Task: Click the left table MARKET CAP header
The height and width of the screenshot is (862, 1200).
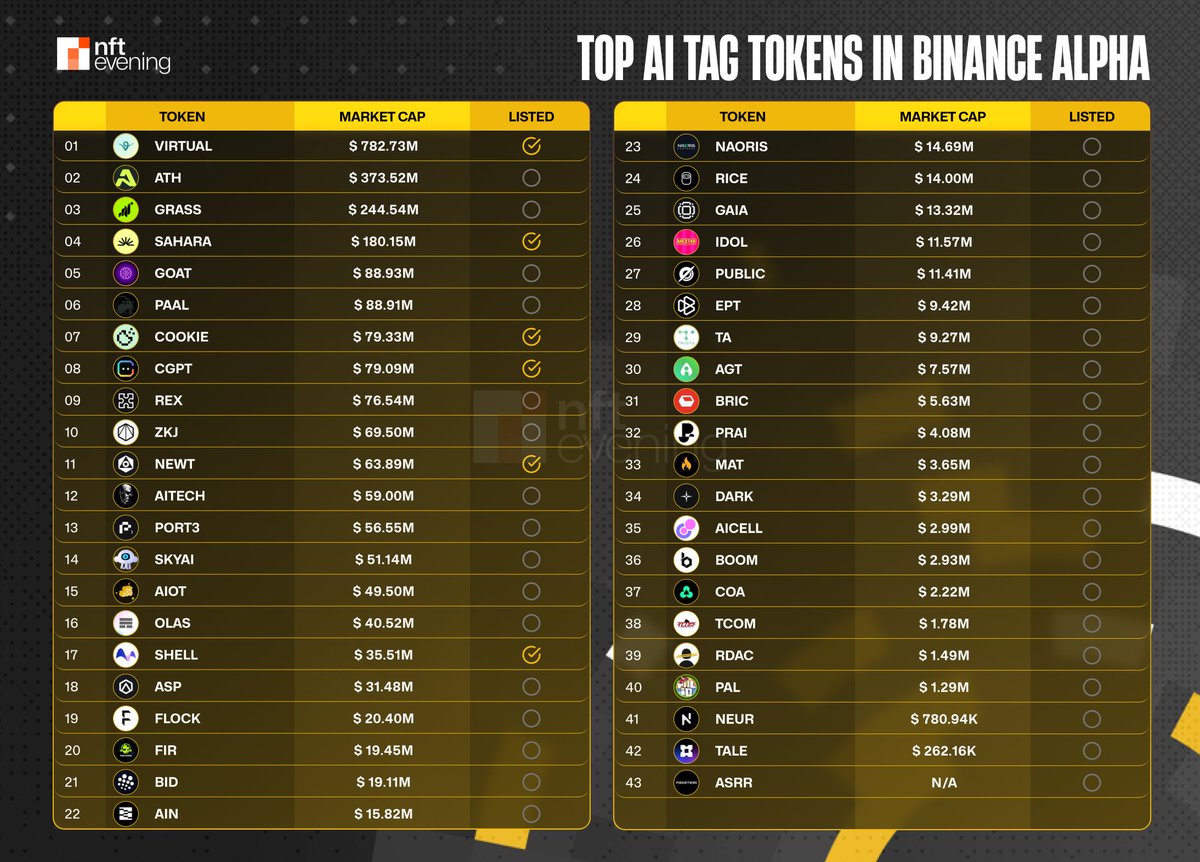Action: pyautogui.click(x=382, y=117)
